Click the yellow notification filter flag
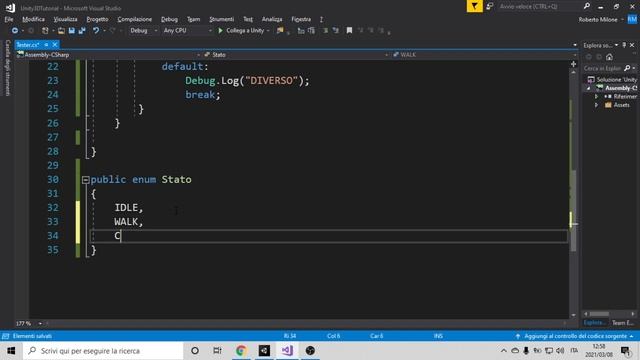640x360 pixels. (x=474, y=6)
